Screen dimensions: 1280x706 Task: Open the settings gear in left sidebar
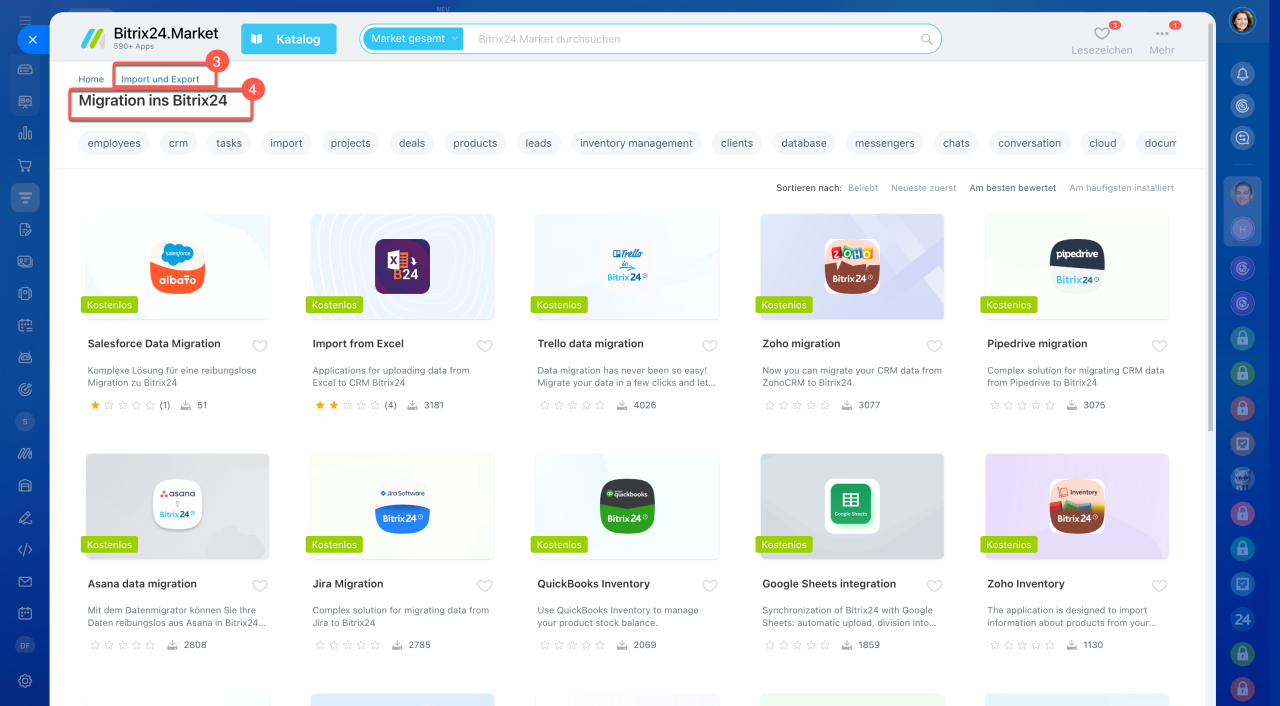[x=25, y=680]
